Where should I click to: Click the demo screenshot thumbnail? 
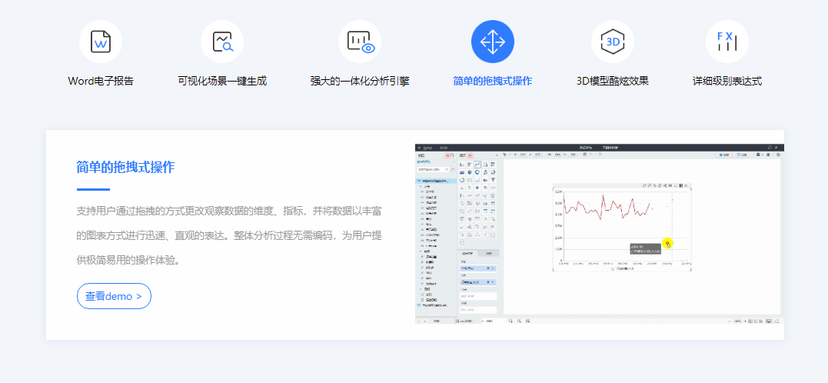click(x=599, y=233)
